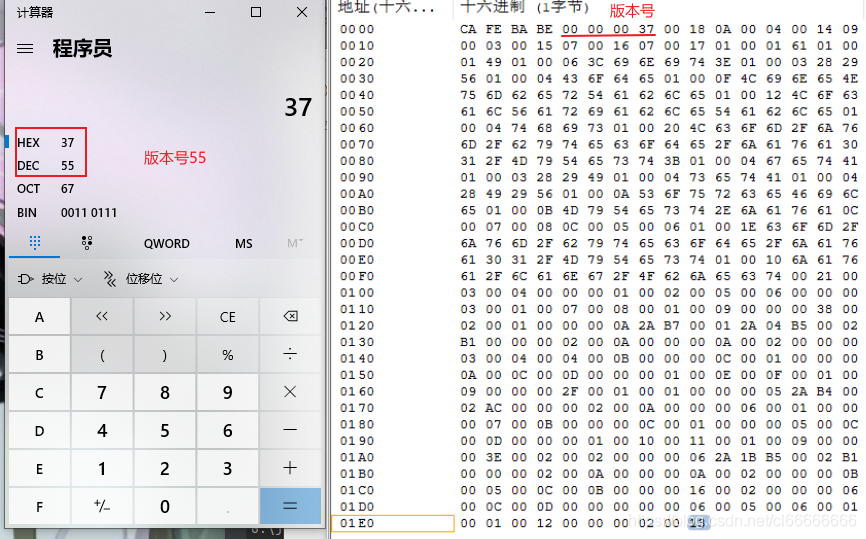This screenshot has height=539, width=866.
Task: Click hex digit C key
Action: coord(39,392)
